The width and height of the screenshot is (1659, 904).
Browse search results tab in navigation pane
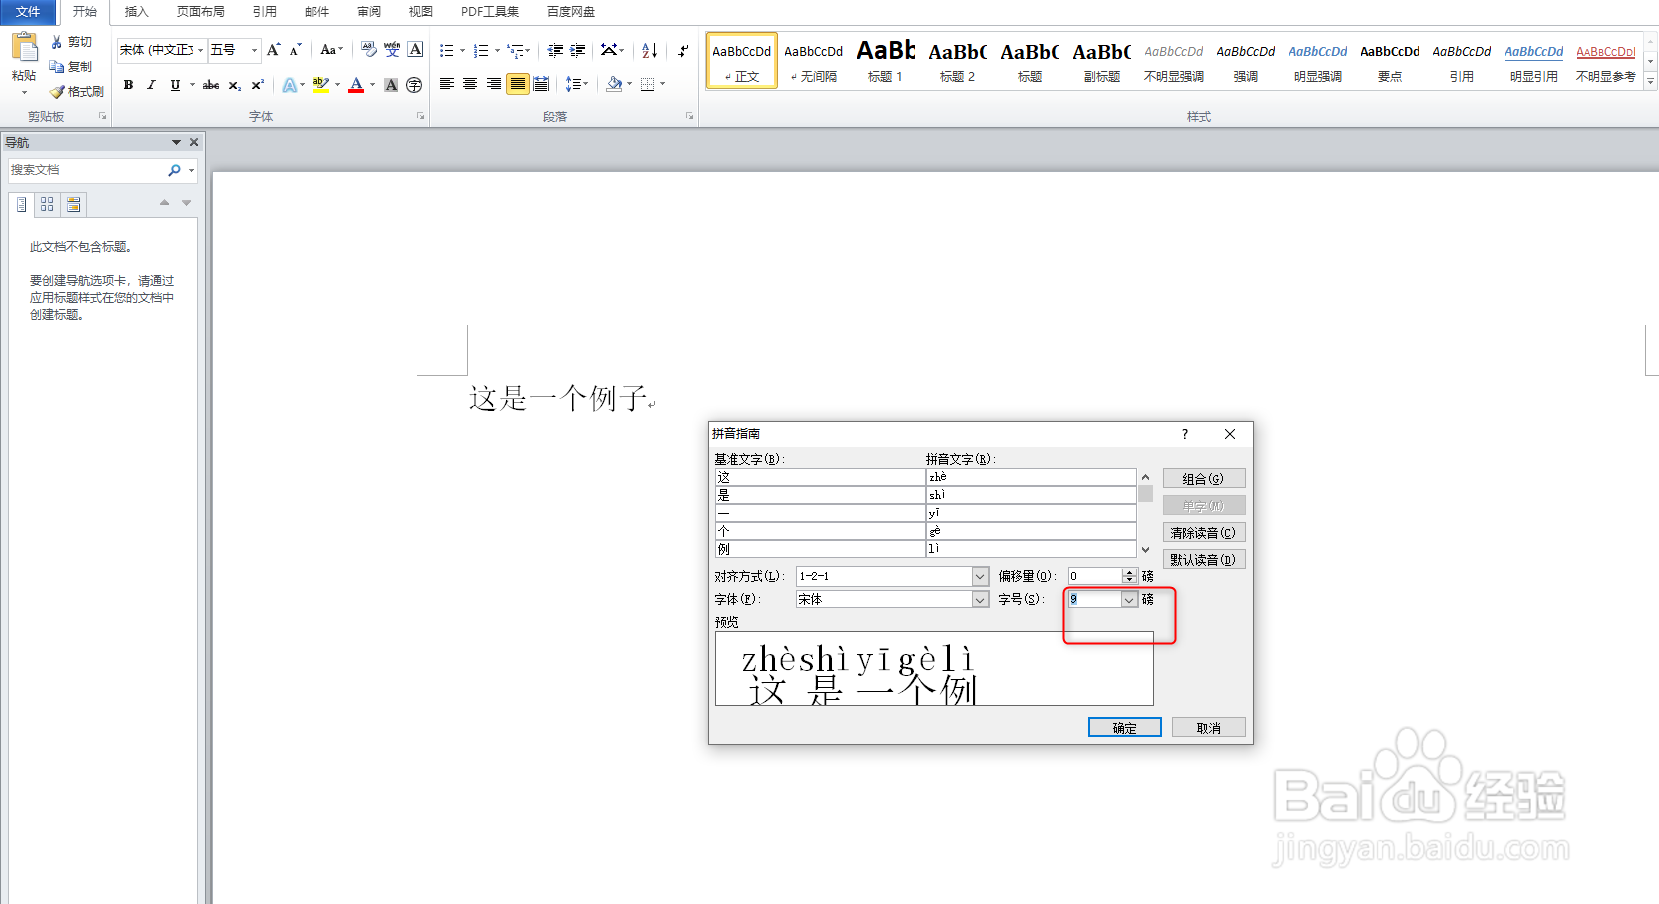point(73,204)
